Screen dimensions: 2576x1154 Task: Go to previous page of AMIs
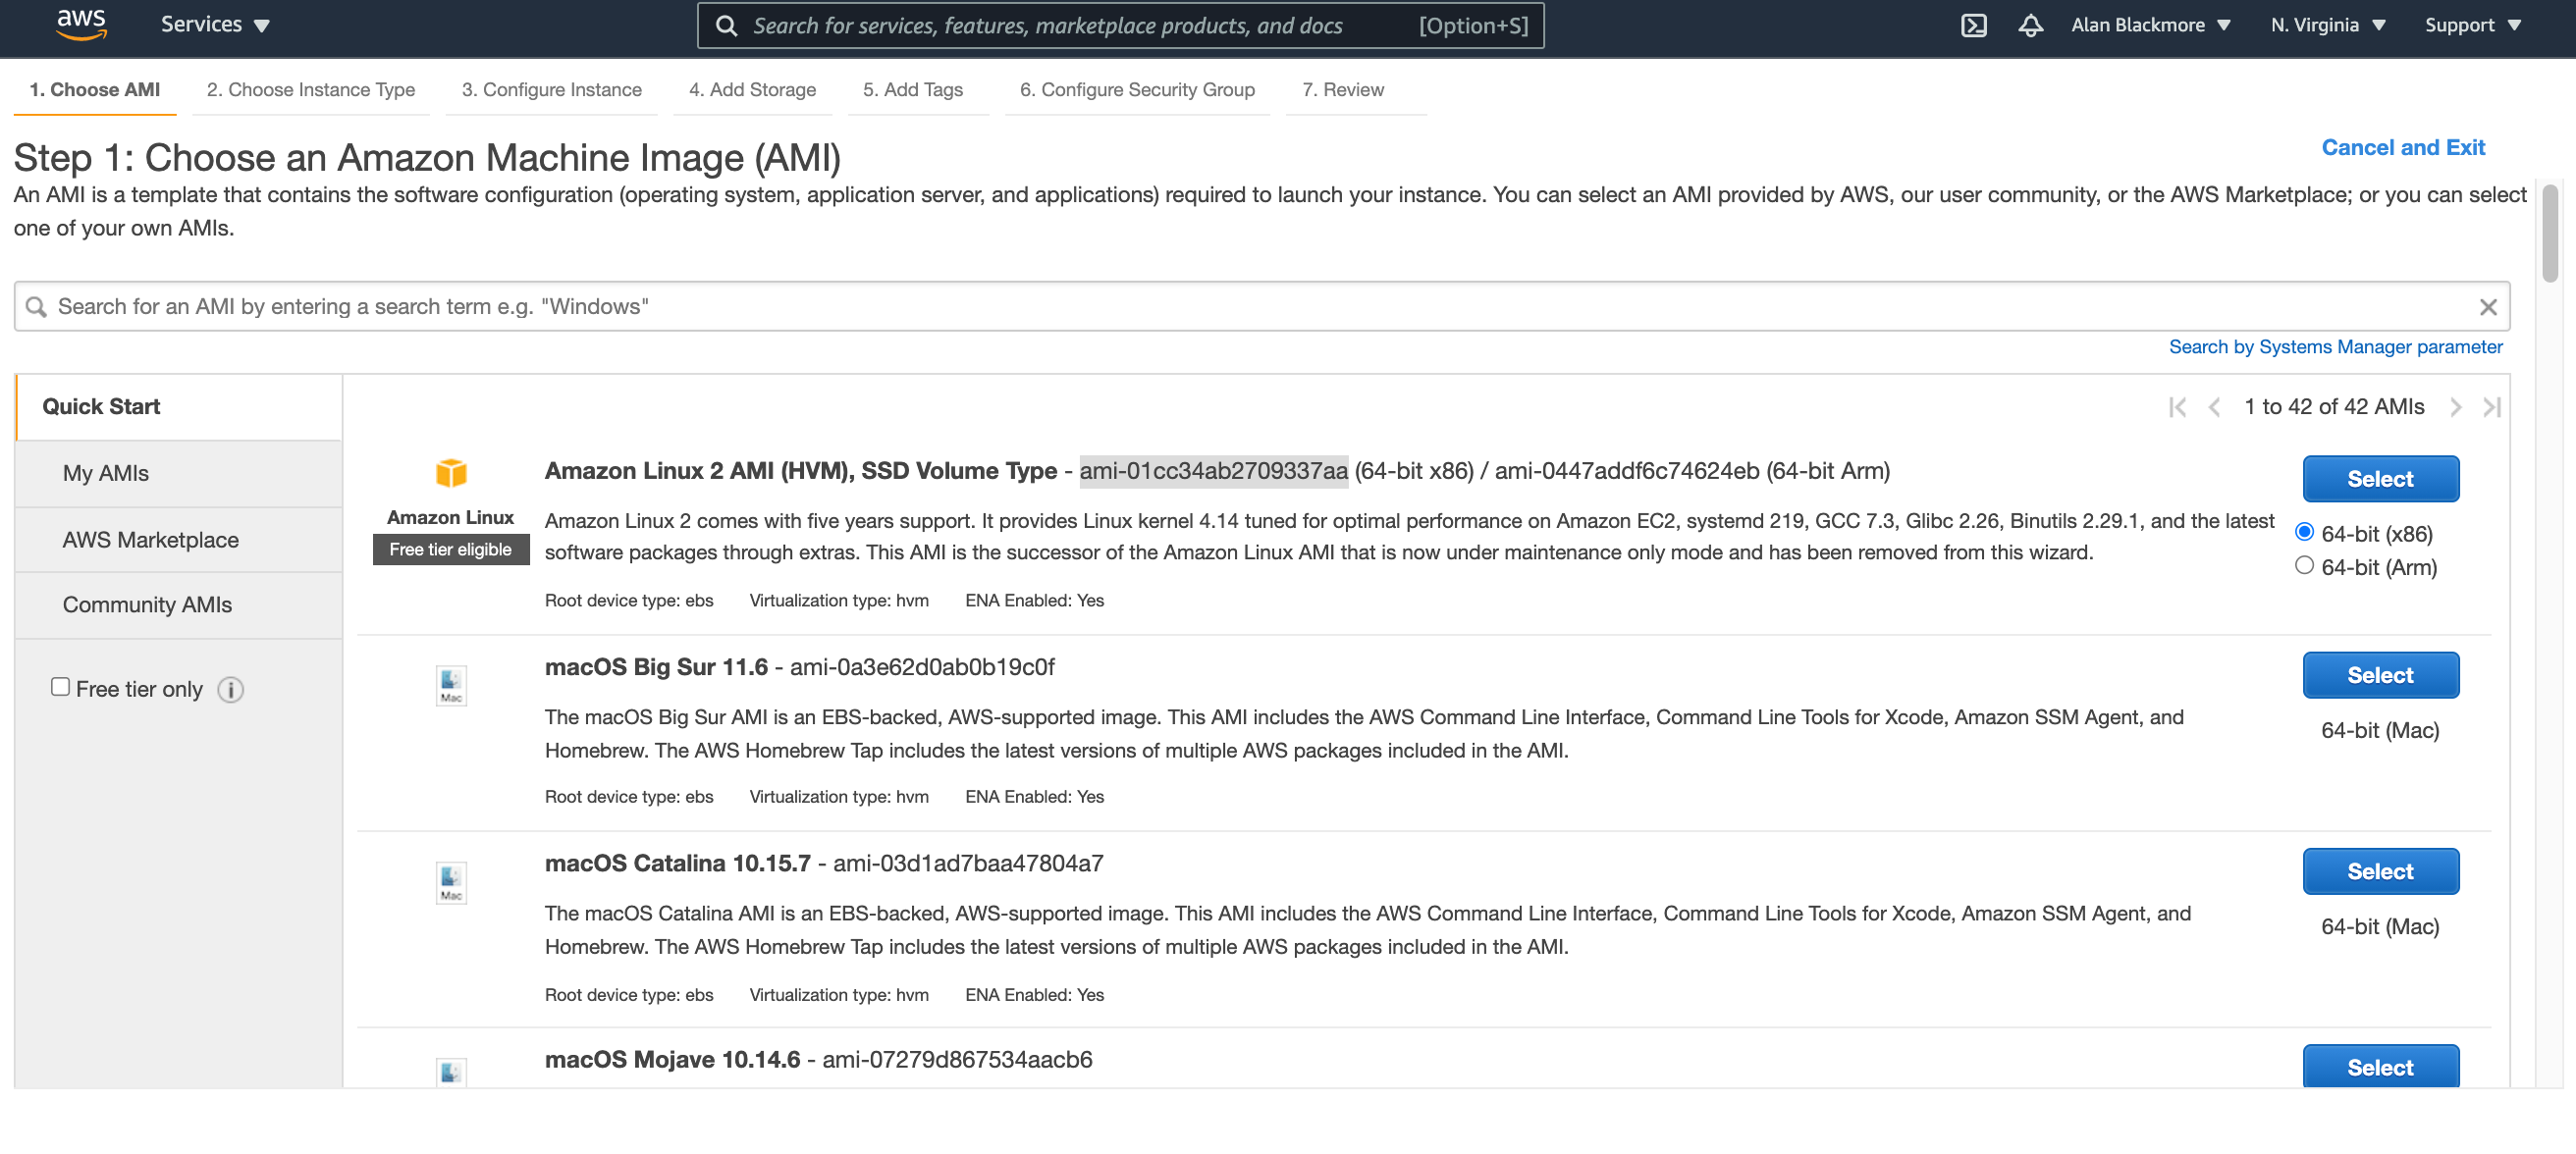click(x=2215, y=407)
